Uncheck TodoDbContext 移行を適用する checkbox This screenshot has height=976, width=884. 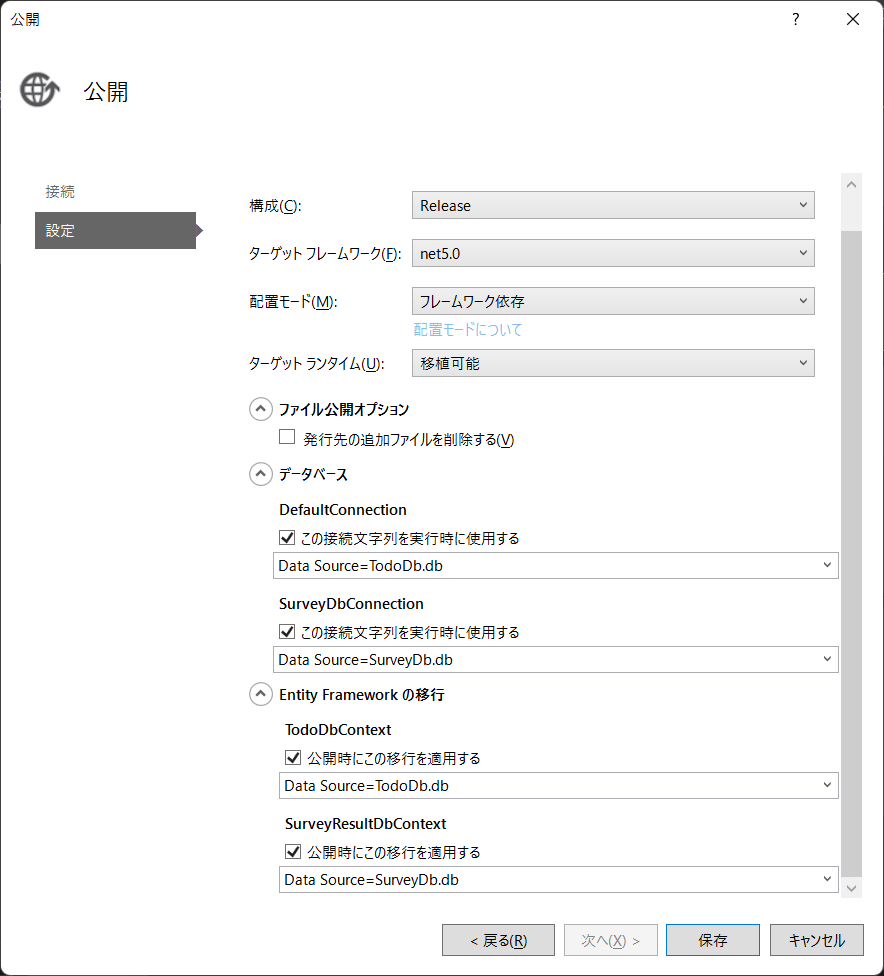293,758
